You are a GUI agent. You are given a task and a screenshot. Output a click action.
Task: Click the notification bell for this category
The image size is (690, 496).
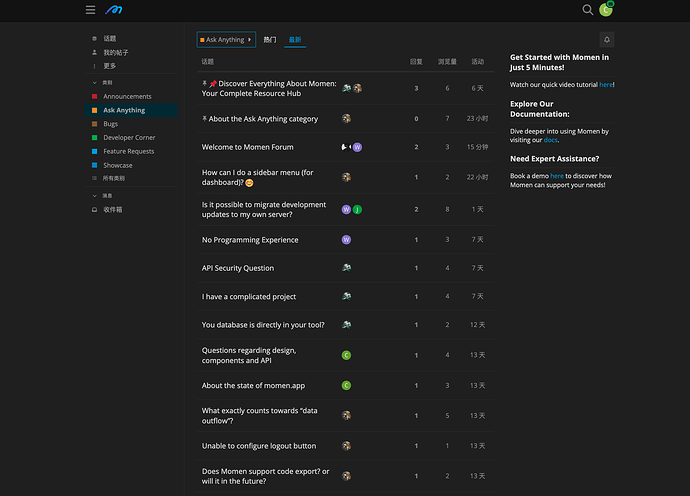tap(607, 40)
